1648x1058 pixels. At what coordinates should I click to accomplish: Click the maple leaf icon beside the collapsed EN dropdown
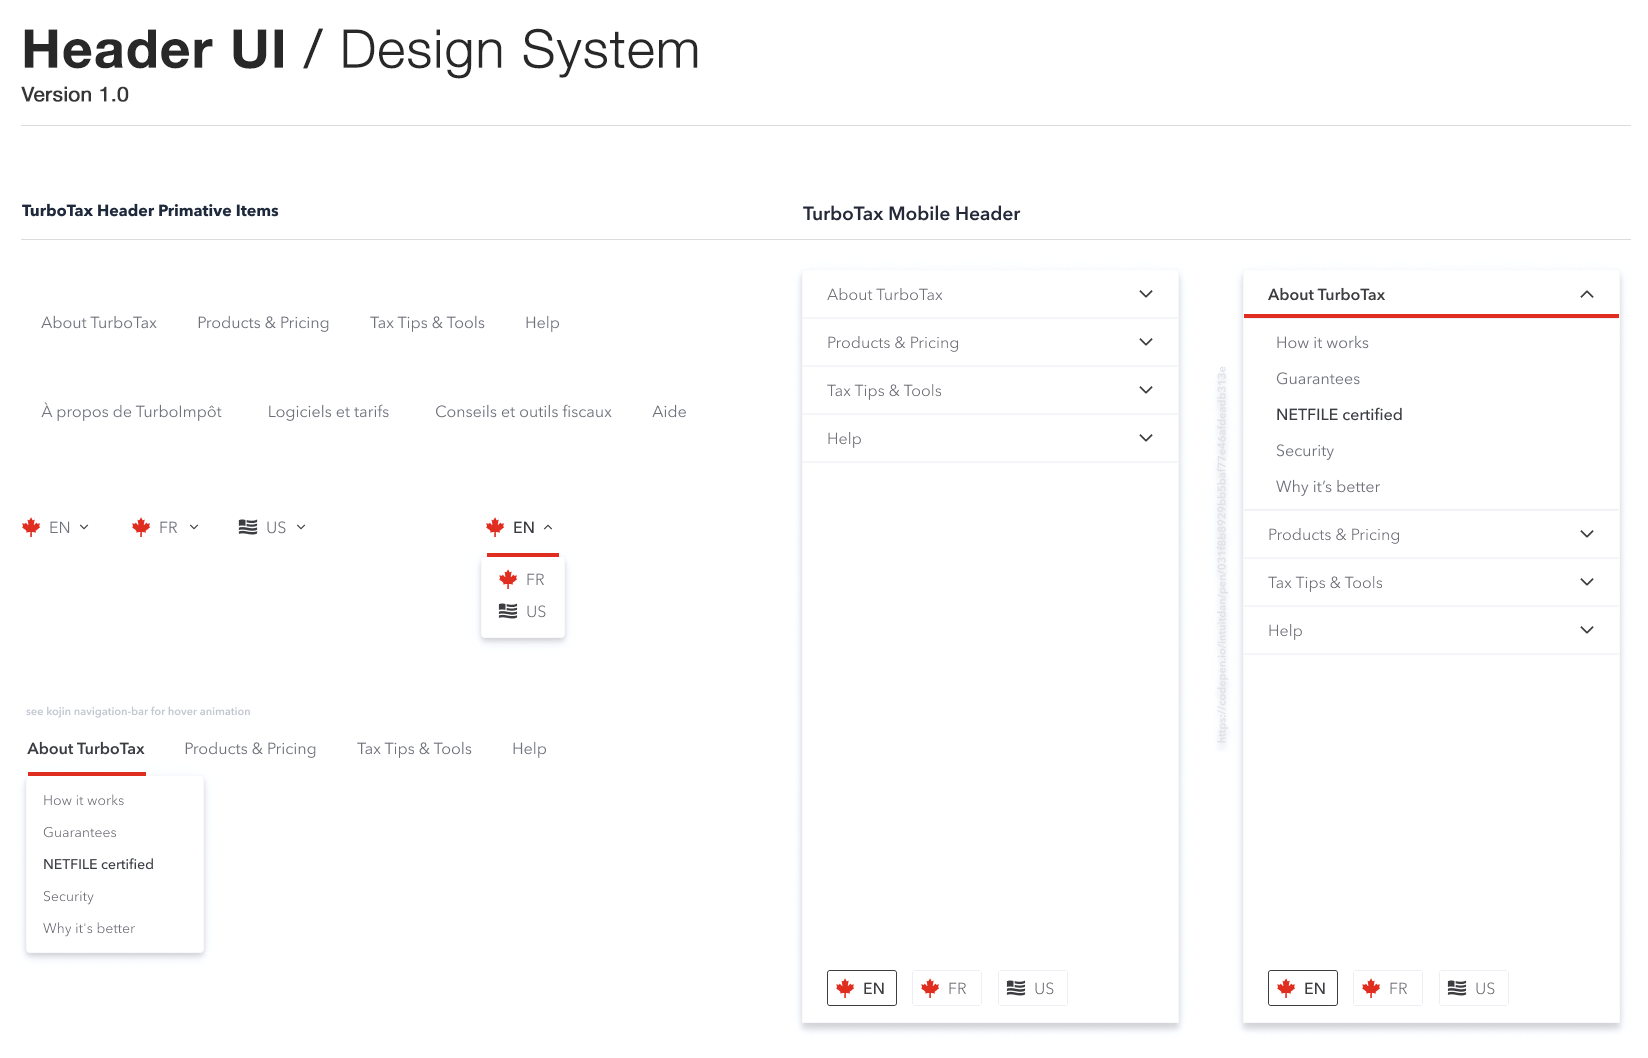31,527
